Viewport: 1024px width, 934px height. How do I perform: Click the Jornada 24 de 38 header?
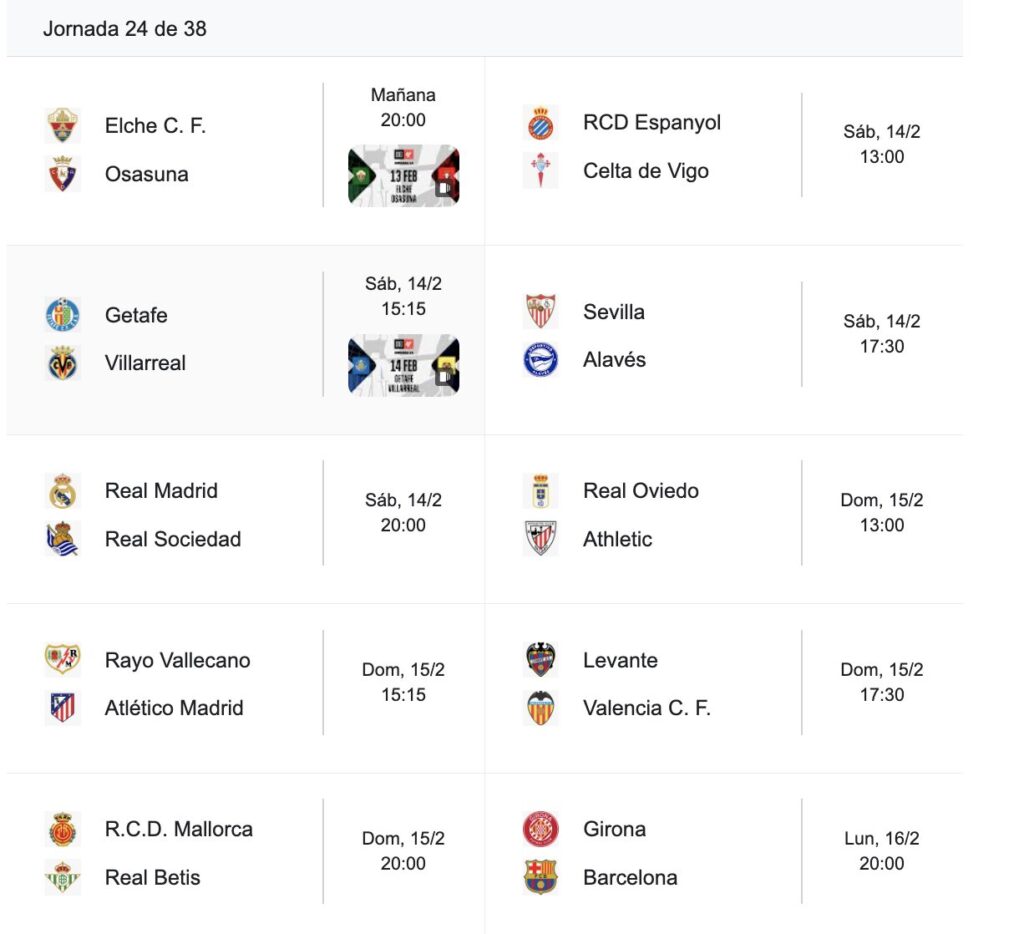tap(125, 29)
